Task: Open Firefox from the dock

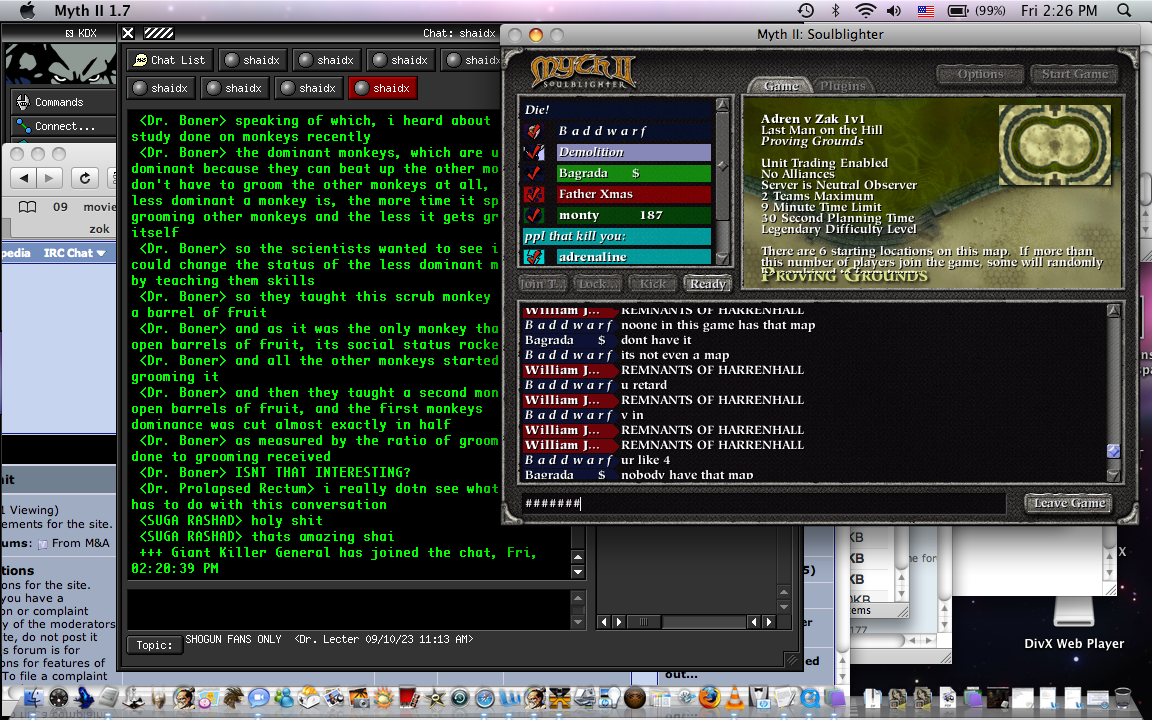Action: (709, 696)
